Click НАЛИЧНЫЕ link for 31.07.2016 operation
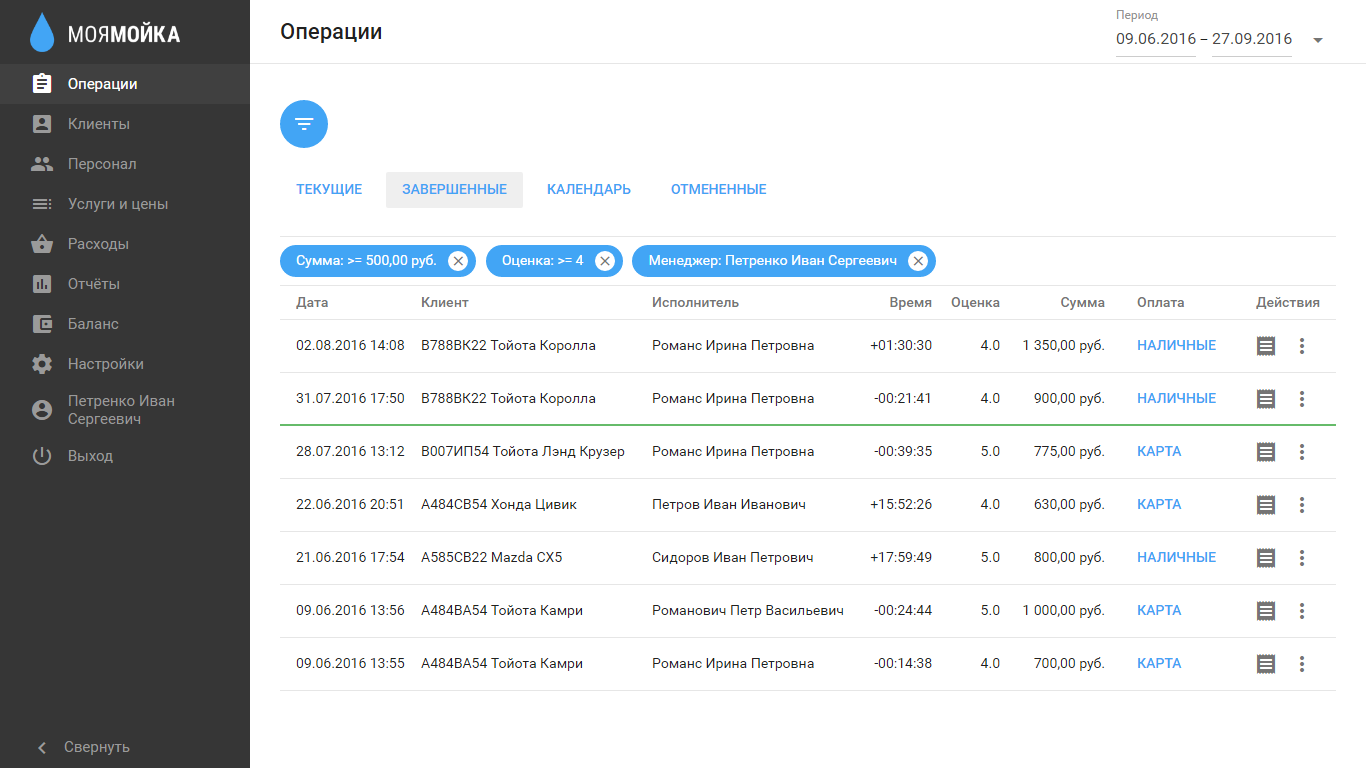Image resolution: width=1366 pixels, height=768 pixels. click(x=1176, y=398)
